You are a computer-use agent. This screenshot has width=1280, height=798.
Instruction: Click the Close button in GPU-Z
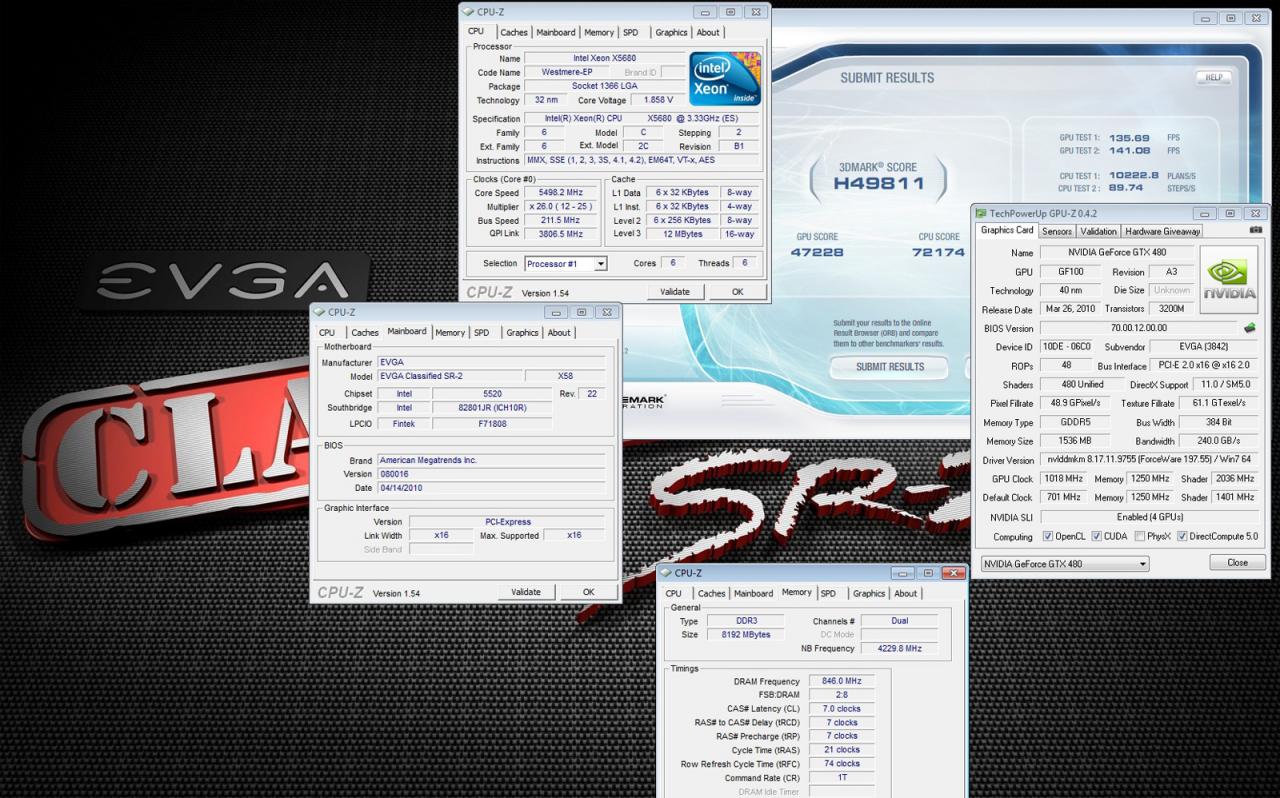coord(1237,563)
